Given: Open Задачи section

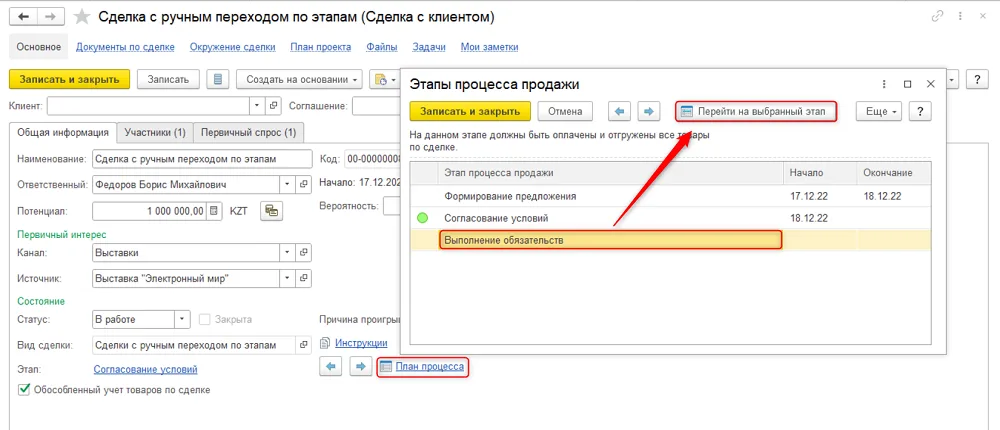Looking at the screenshot, I should pos(429,47).
